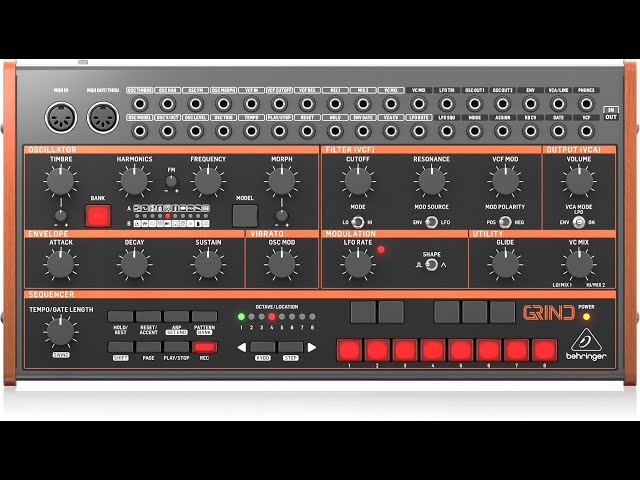
Task: Click the MIX 2 input jack
Action: [363, 104]
